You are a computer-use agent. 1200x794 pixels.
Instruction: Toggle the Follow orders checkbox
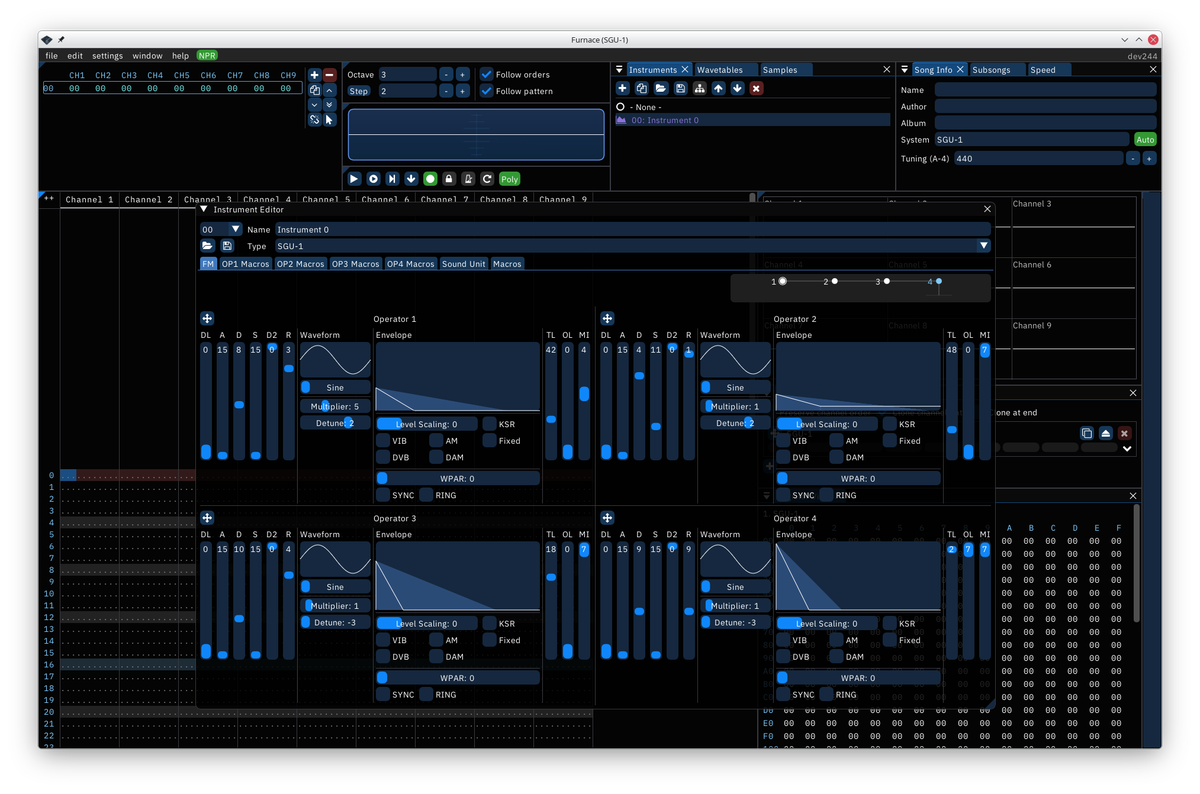(x=487, y=74)
